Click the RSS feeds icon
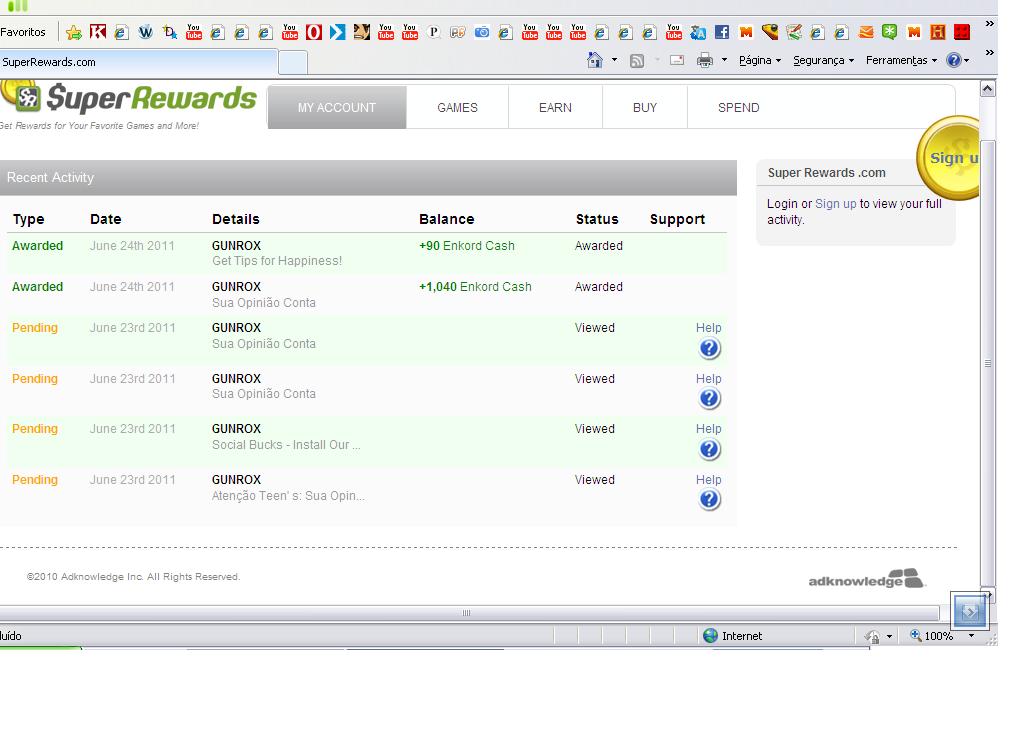 pos(636,60)
